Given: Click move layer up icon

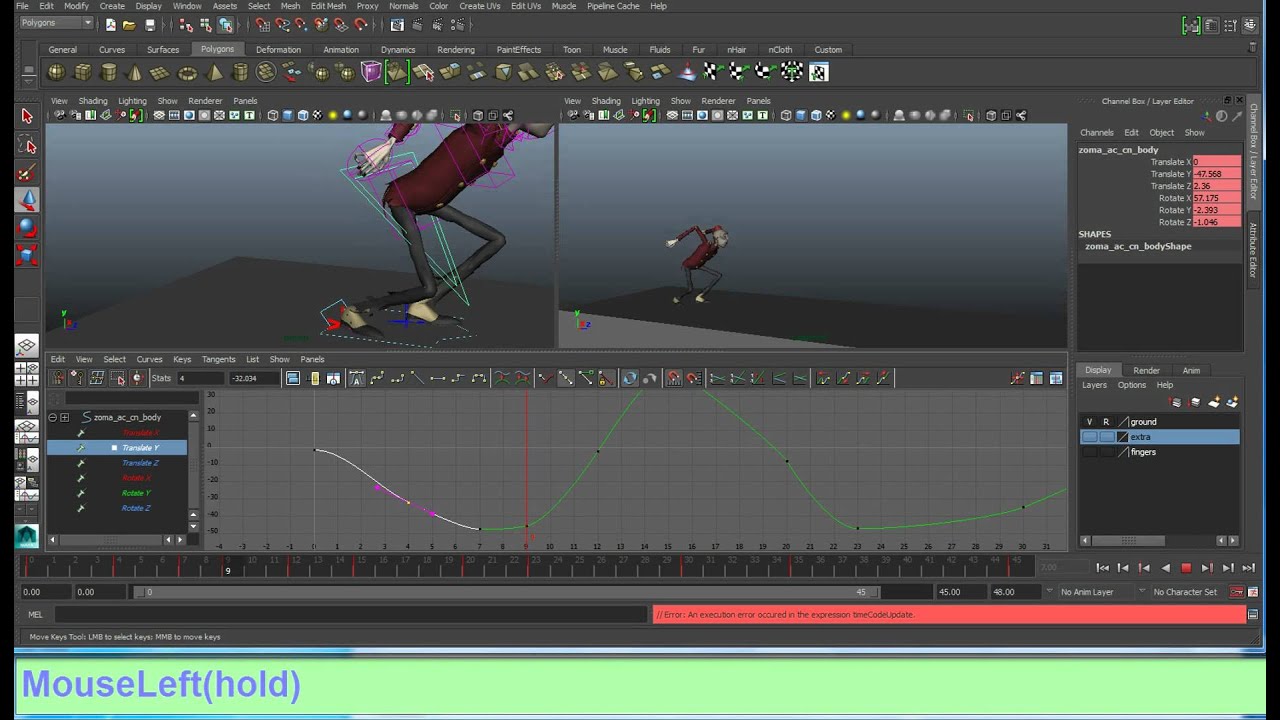Looking at the screenshot, I should click(1177, 402).
